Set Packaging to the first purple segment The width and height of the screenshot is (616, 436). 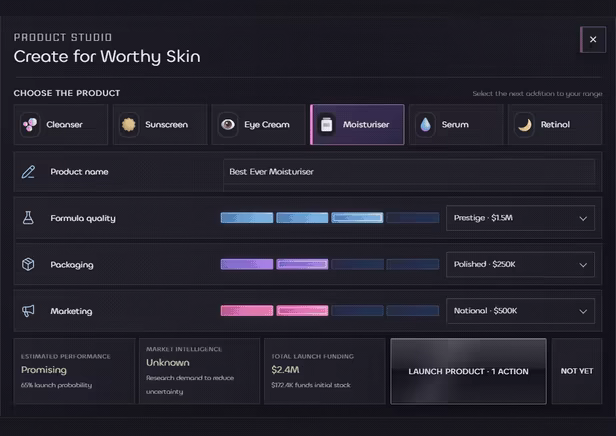coord(247,264)
